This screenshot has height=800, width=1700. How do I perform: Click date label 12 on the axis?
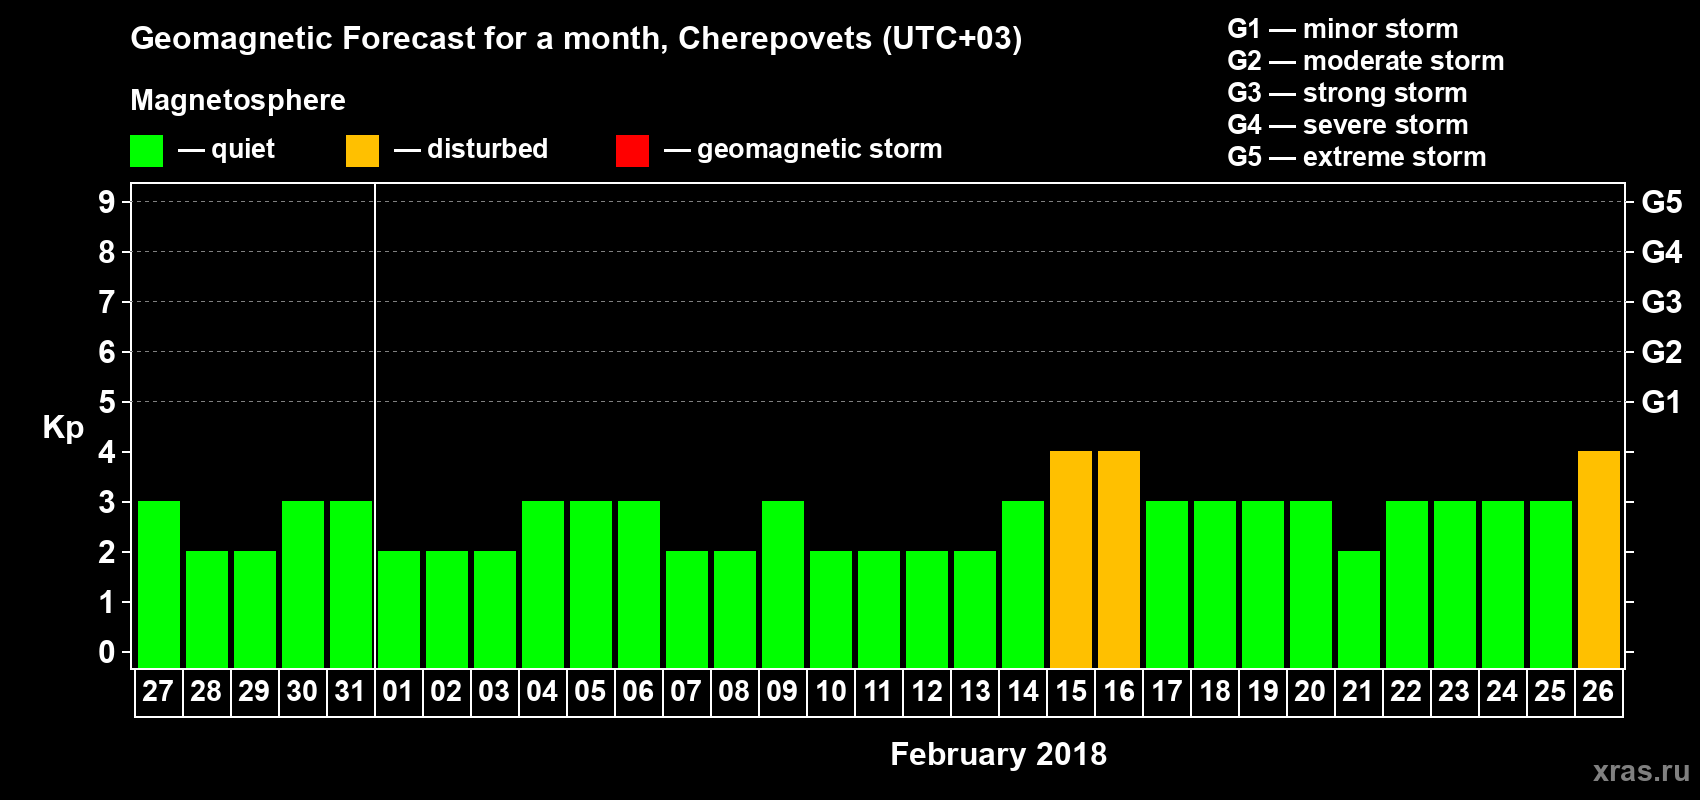pyautogui.click(x=926, y=692)
